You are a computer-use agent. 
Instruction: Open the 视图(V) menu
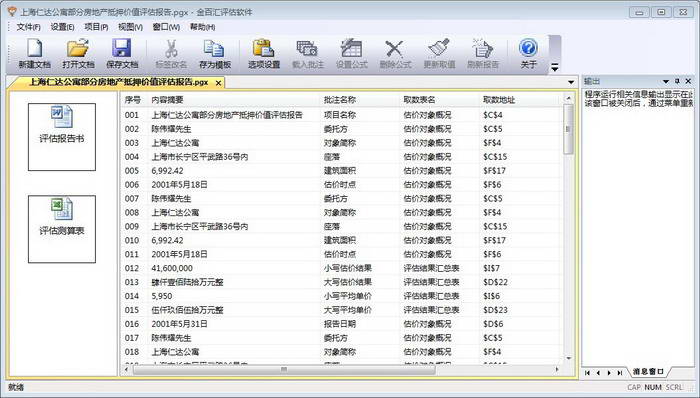tap(130, 27)
